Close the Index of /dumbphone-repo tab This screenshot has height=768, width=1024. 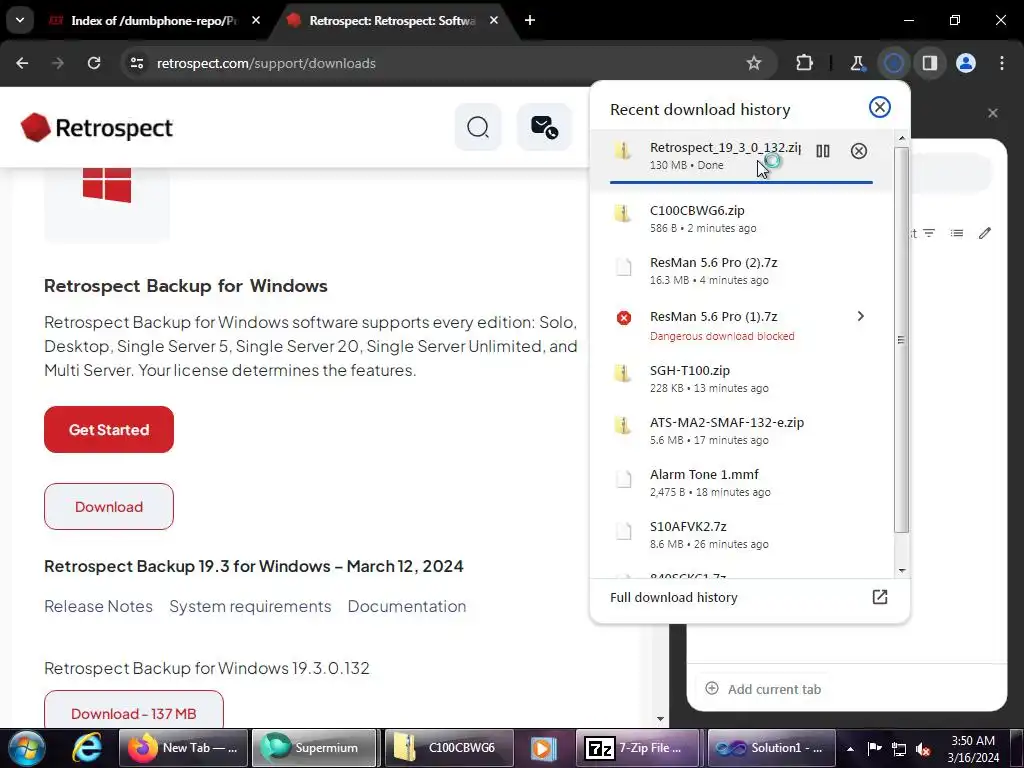point(256,21)
